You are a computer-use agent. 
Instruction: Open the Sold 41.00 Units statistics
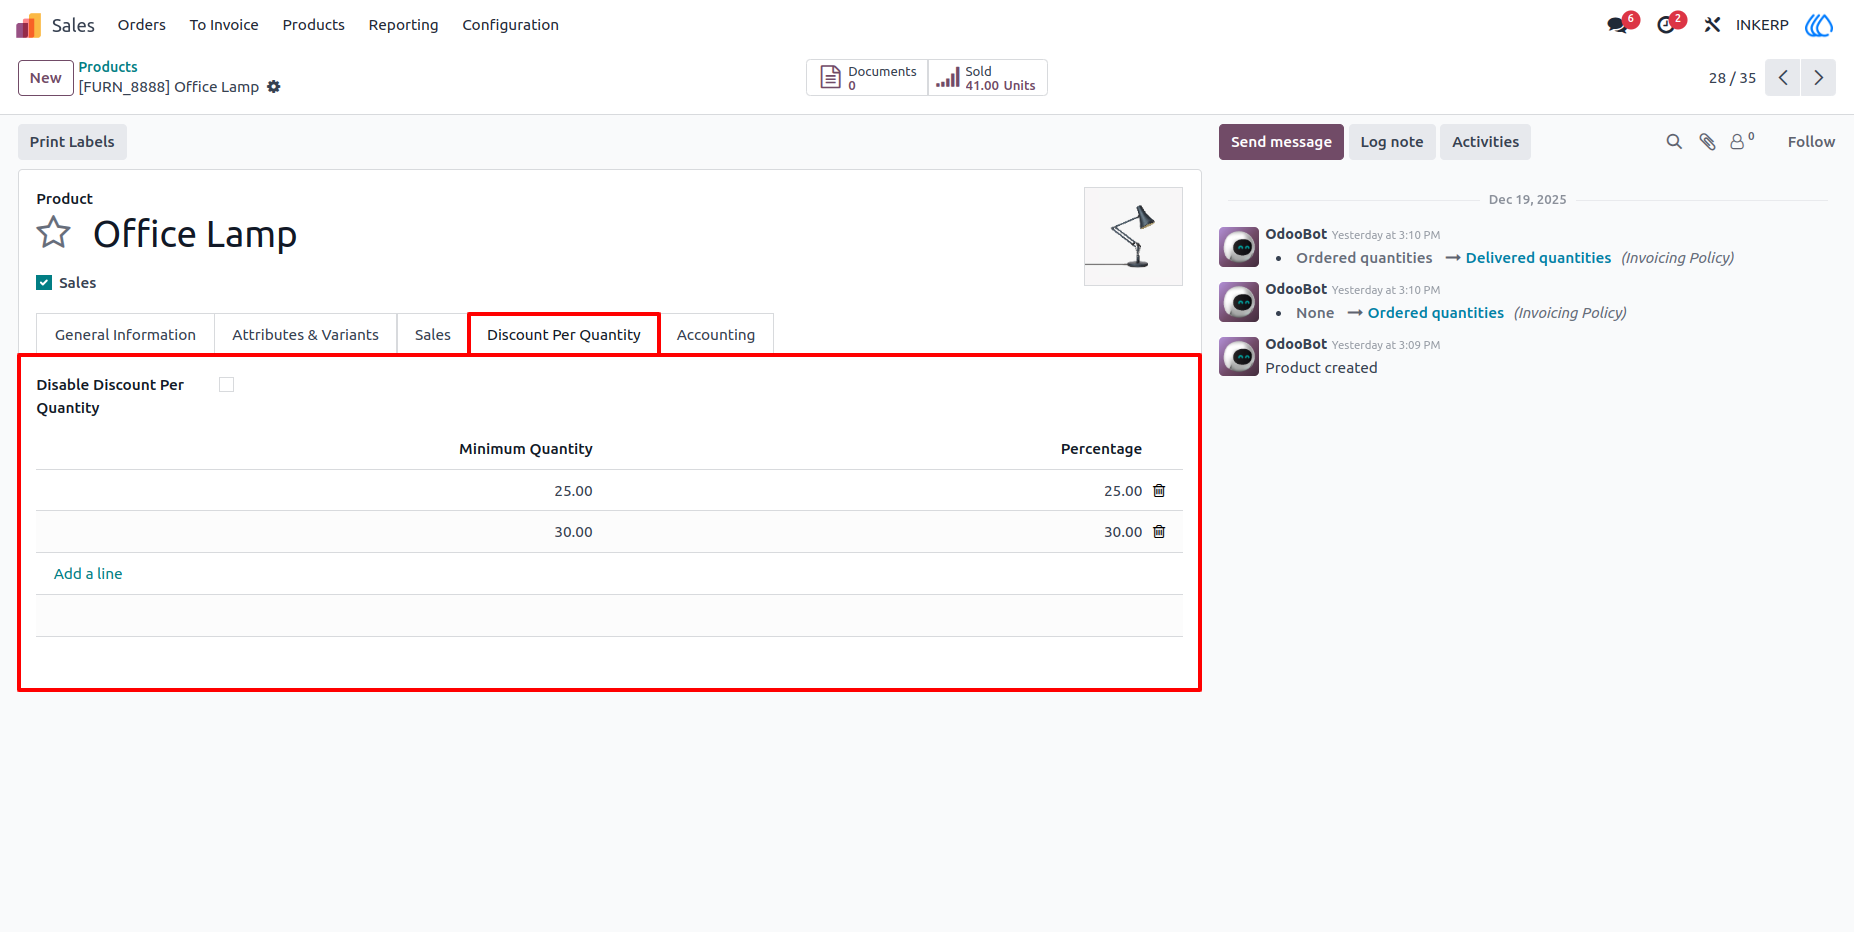coord(987,78)
